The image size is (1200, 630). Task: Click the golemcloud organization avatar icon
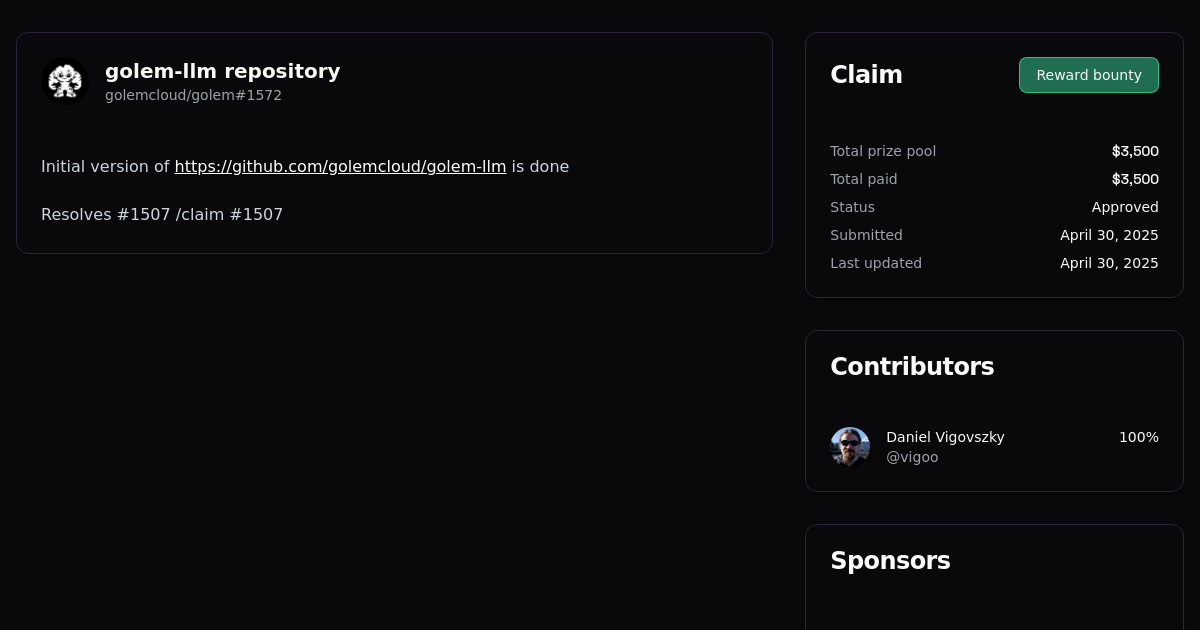(x=65, y=81)
